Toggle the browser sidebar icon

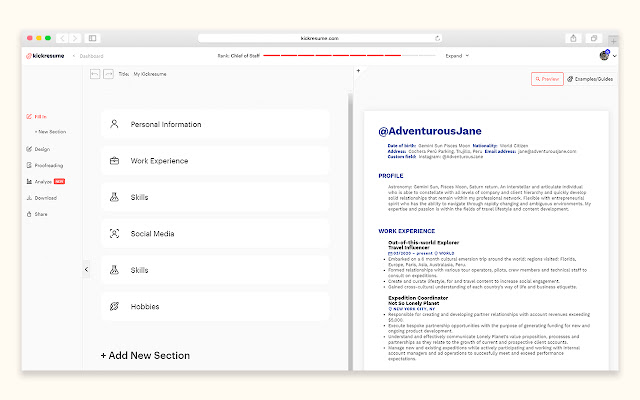92,38
